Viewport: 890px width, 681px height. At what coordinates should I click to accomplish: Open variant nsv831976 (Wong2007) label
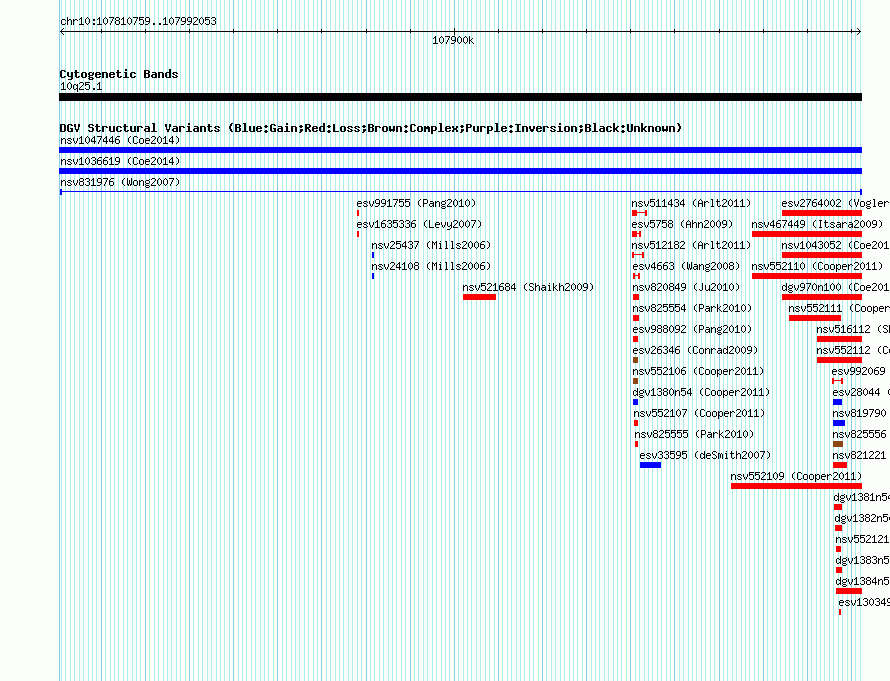click(120, 182)
